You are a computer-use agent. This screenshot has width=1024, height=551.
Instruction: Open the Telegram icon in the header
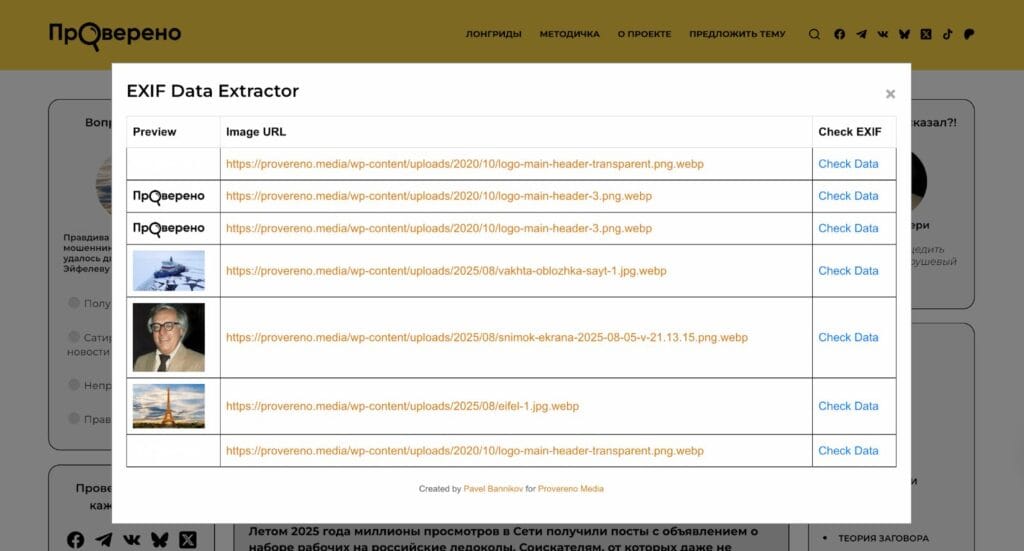[x=861, y=34]
